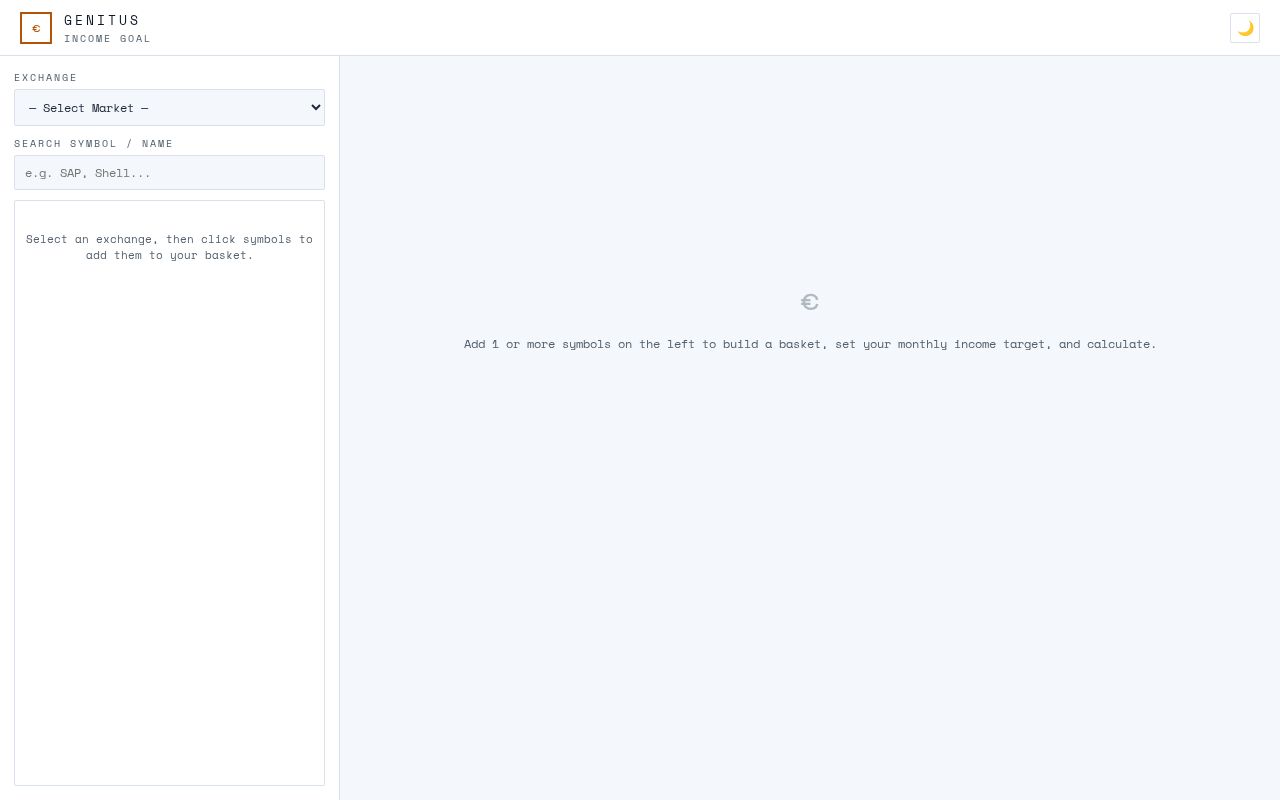Click the '— Select Market —' placeholder text
1280x800 pixels.
tap(88, 108)
